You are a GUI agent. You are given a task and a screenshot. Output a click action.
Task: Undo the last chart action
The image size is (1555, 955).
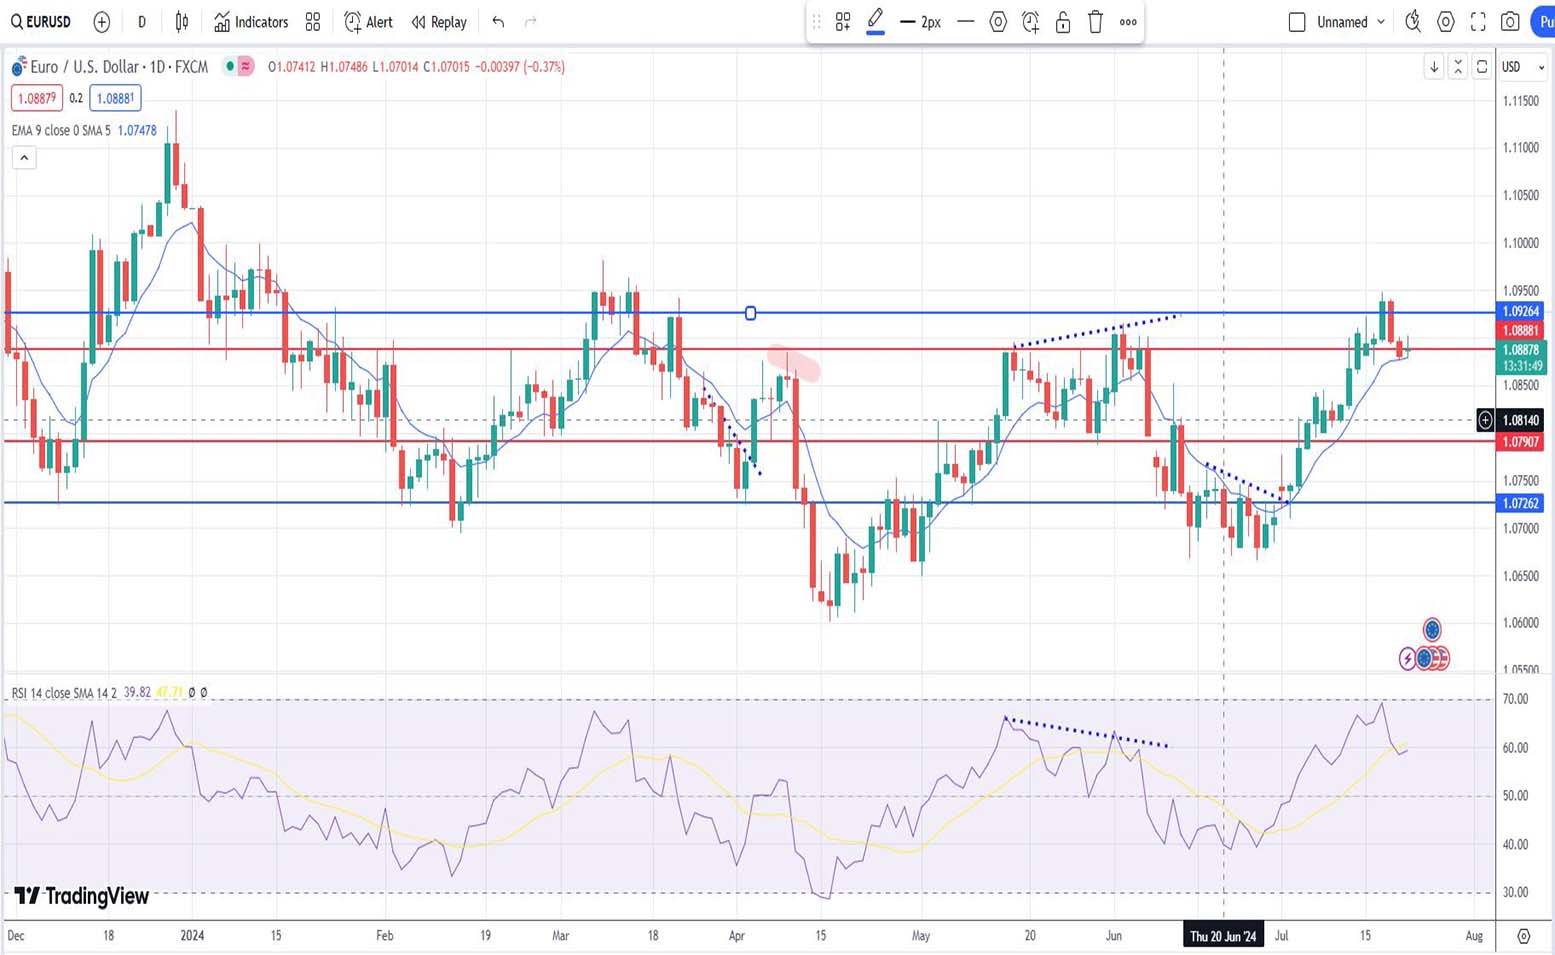point(498,22)
